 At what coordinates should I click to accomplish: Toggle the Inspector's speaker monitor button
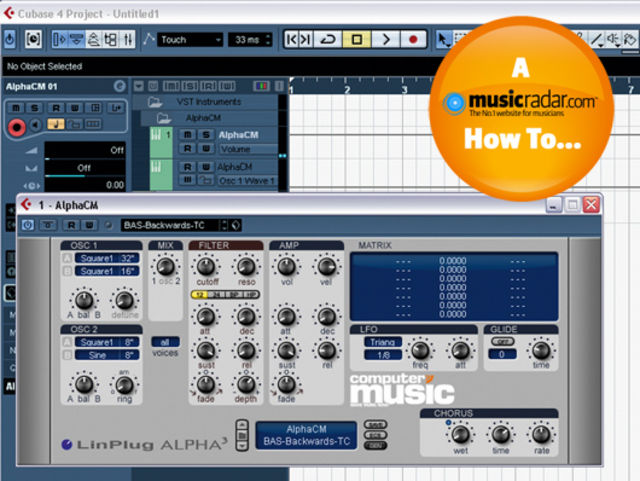coord(36,125)
